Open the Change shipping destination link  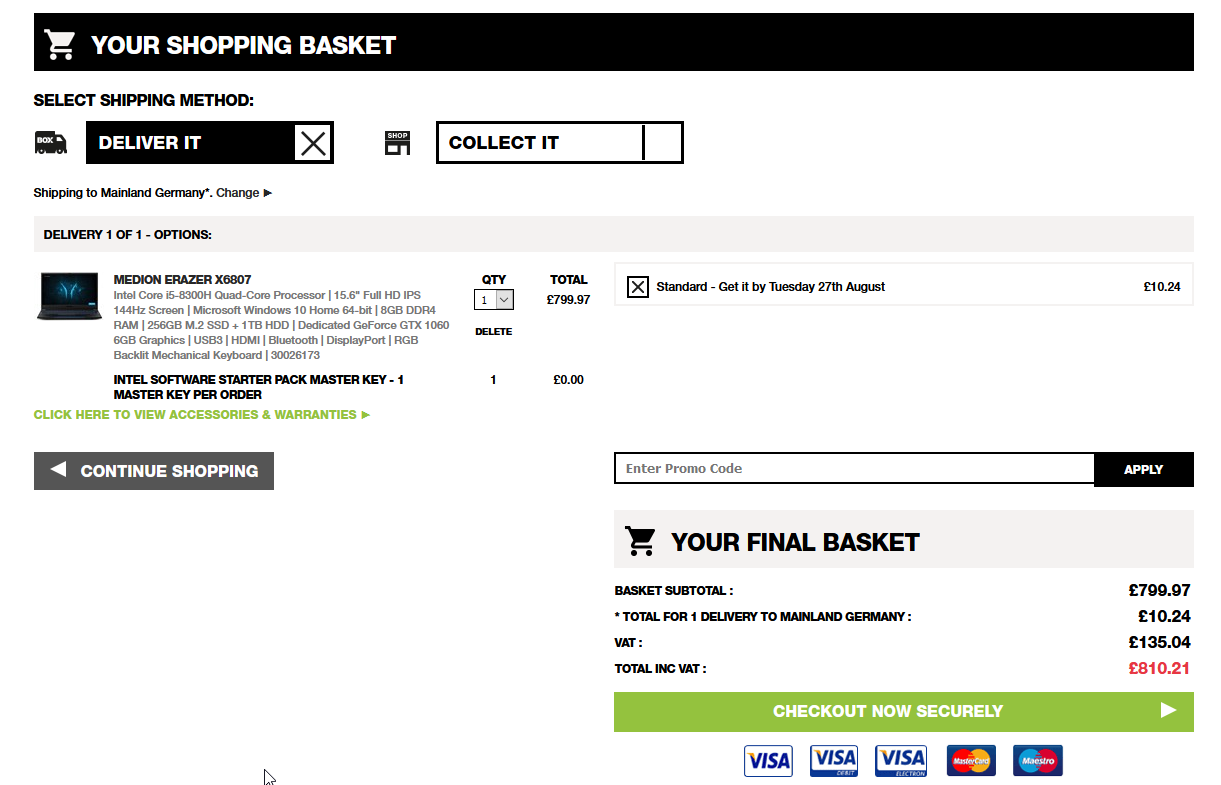[x=243, y=192]
